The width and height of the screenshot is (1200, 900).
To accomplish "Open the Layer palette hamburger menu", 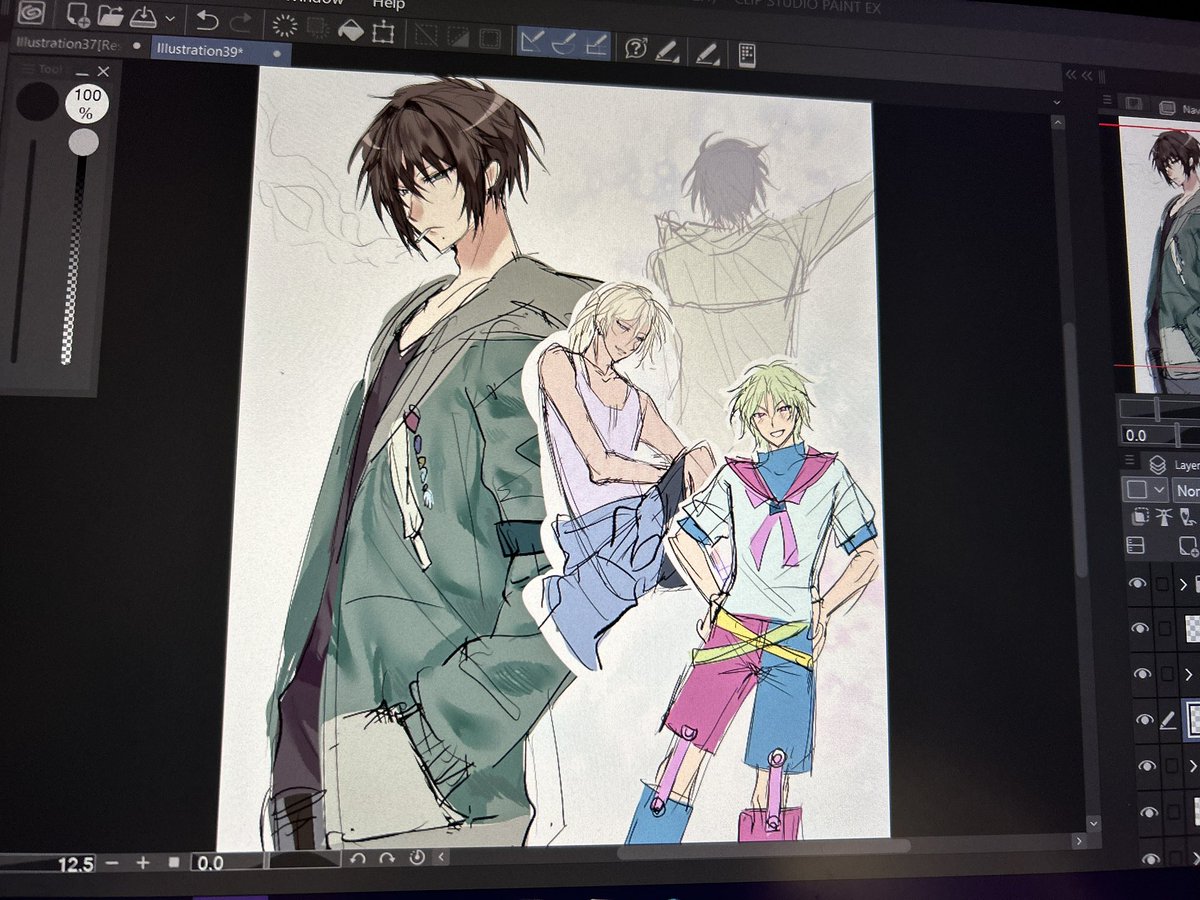I will tap(1130, 461).
